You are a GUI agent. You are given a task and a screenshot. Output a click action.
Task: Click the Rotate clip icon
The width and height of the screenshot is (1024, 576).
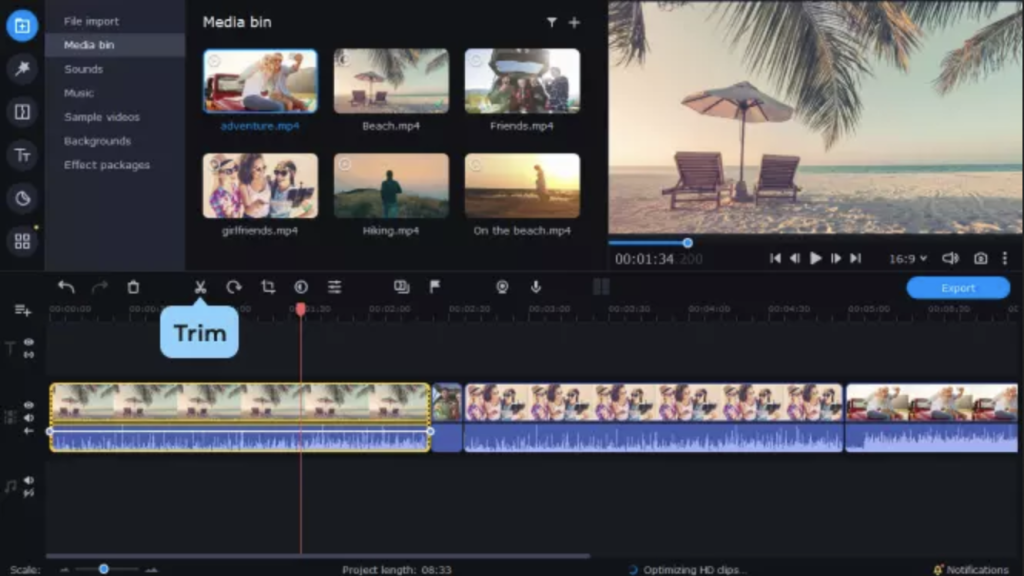[234, 287]
